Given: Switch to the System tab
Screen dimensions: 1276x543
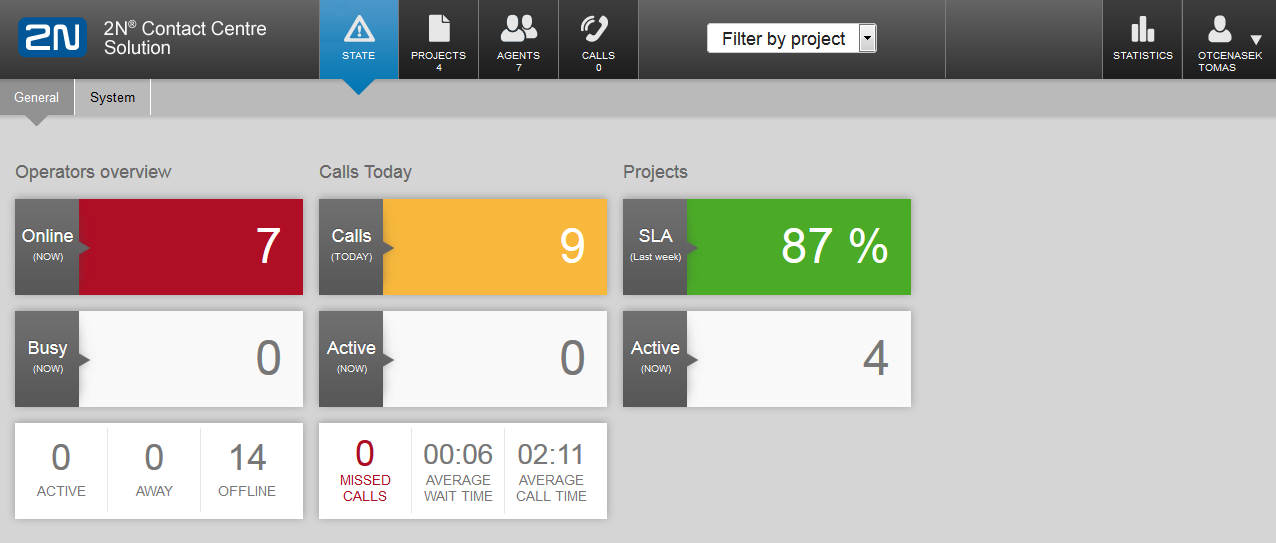Looking at the screenshot, I should [x=112, y=98].
